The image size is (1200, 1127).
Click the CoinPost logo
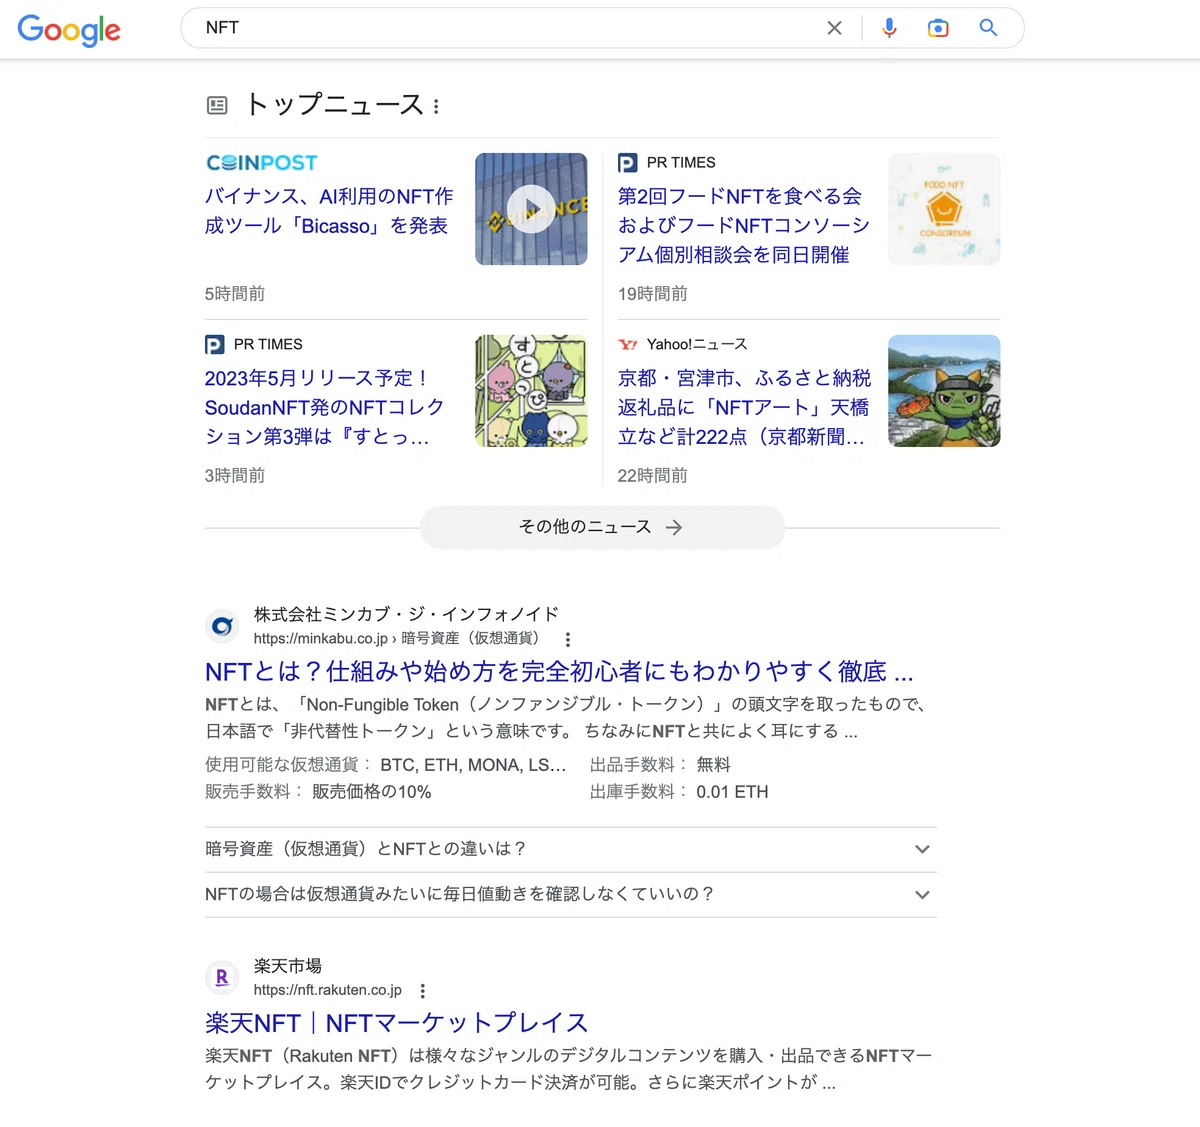click(262, 162)
